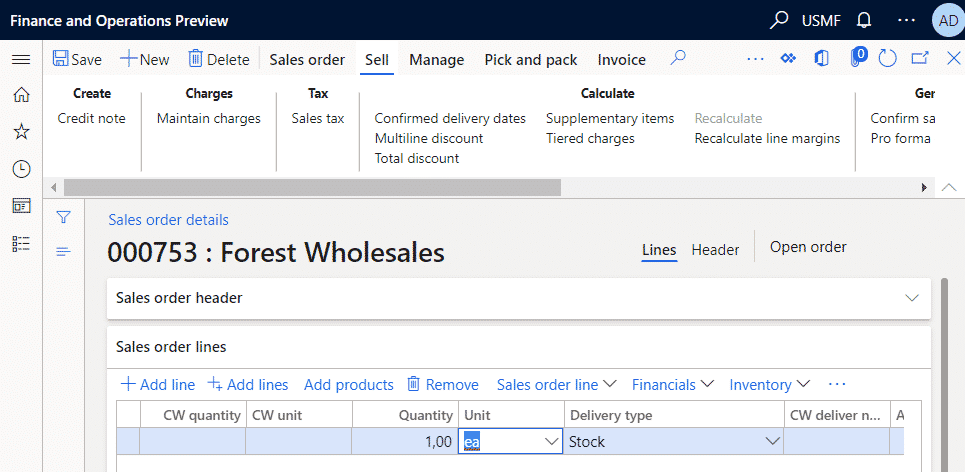
Task: Remove the selected order line
Action: click(x=442, y=385)
